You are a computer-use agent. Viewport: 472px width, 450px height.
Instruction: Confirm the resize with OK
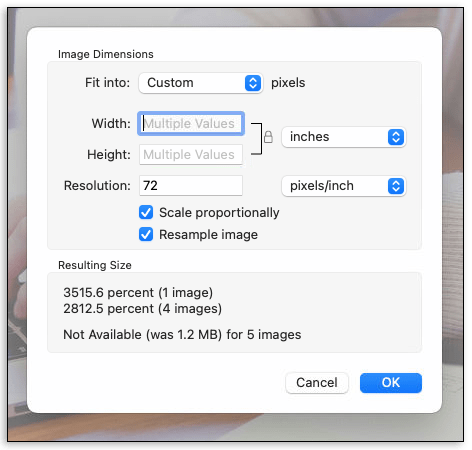click(391, 383)
